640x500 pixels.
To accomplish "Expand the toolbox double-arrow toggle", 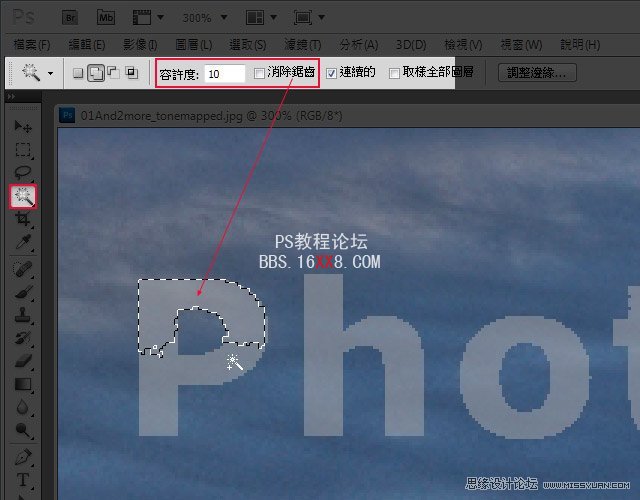I will click(11, 96).
